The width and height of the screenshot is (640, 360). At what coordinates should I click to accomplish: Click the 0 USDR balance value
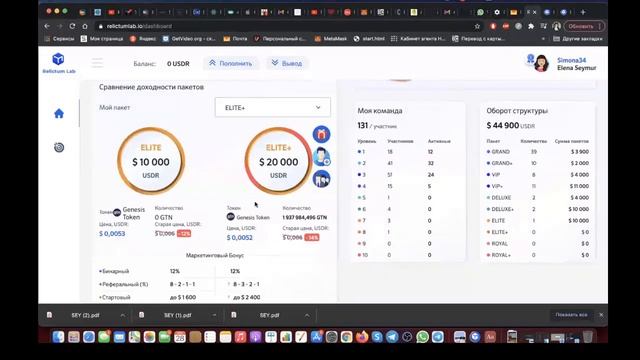point(178,64)
